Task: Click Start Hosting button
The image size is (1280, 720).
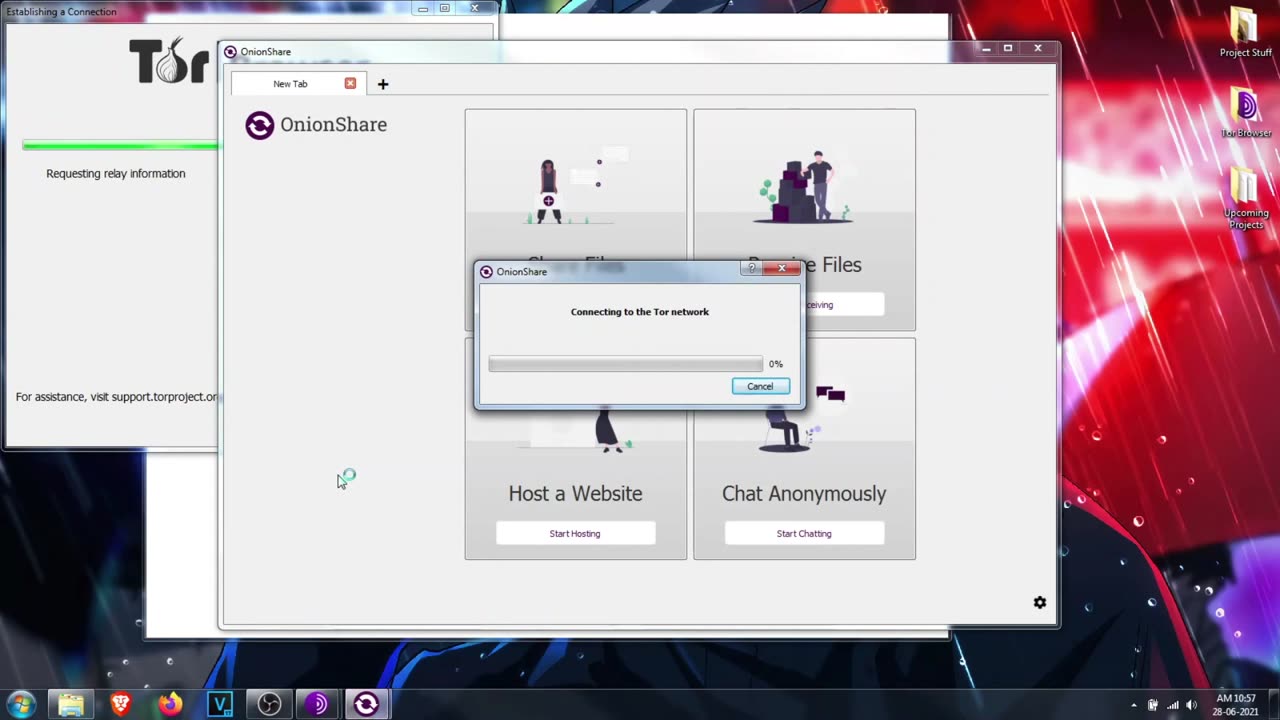Action: tap(575, 533)
